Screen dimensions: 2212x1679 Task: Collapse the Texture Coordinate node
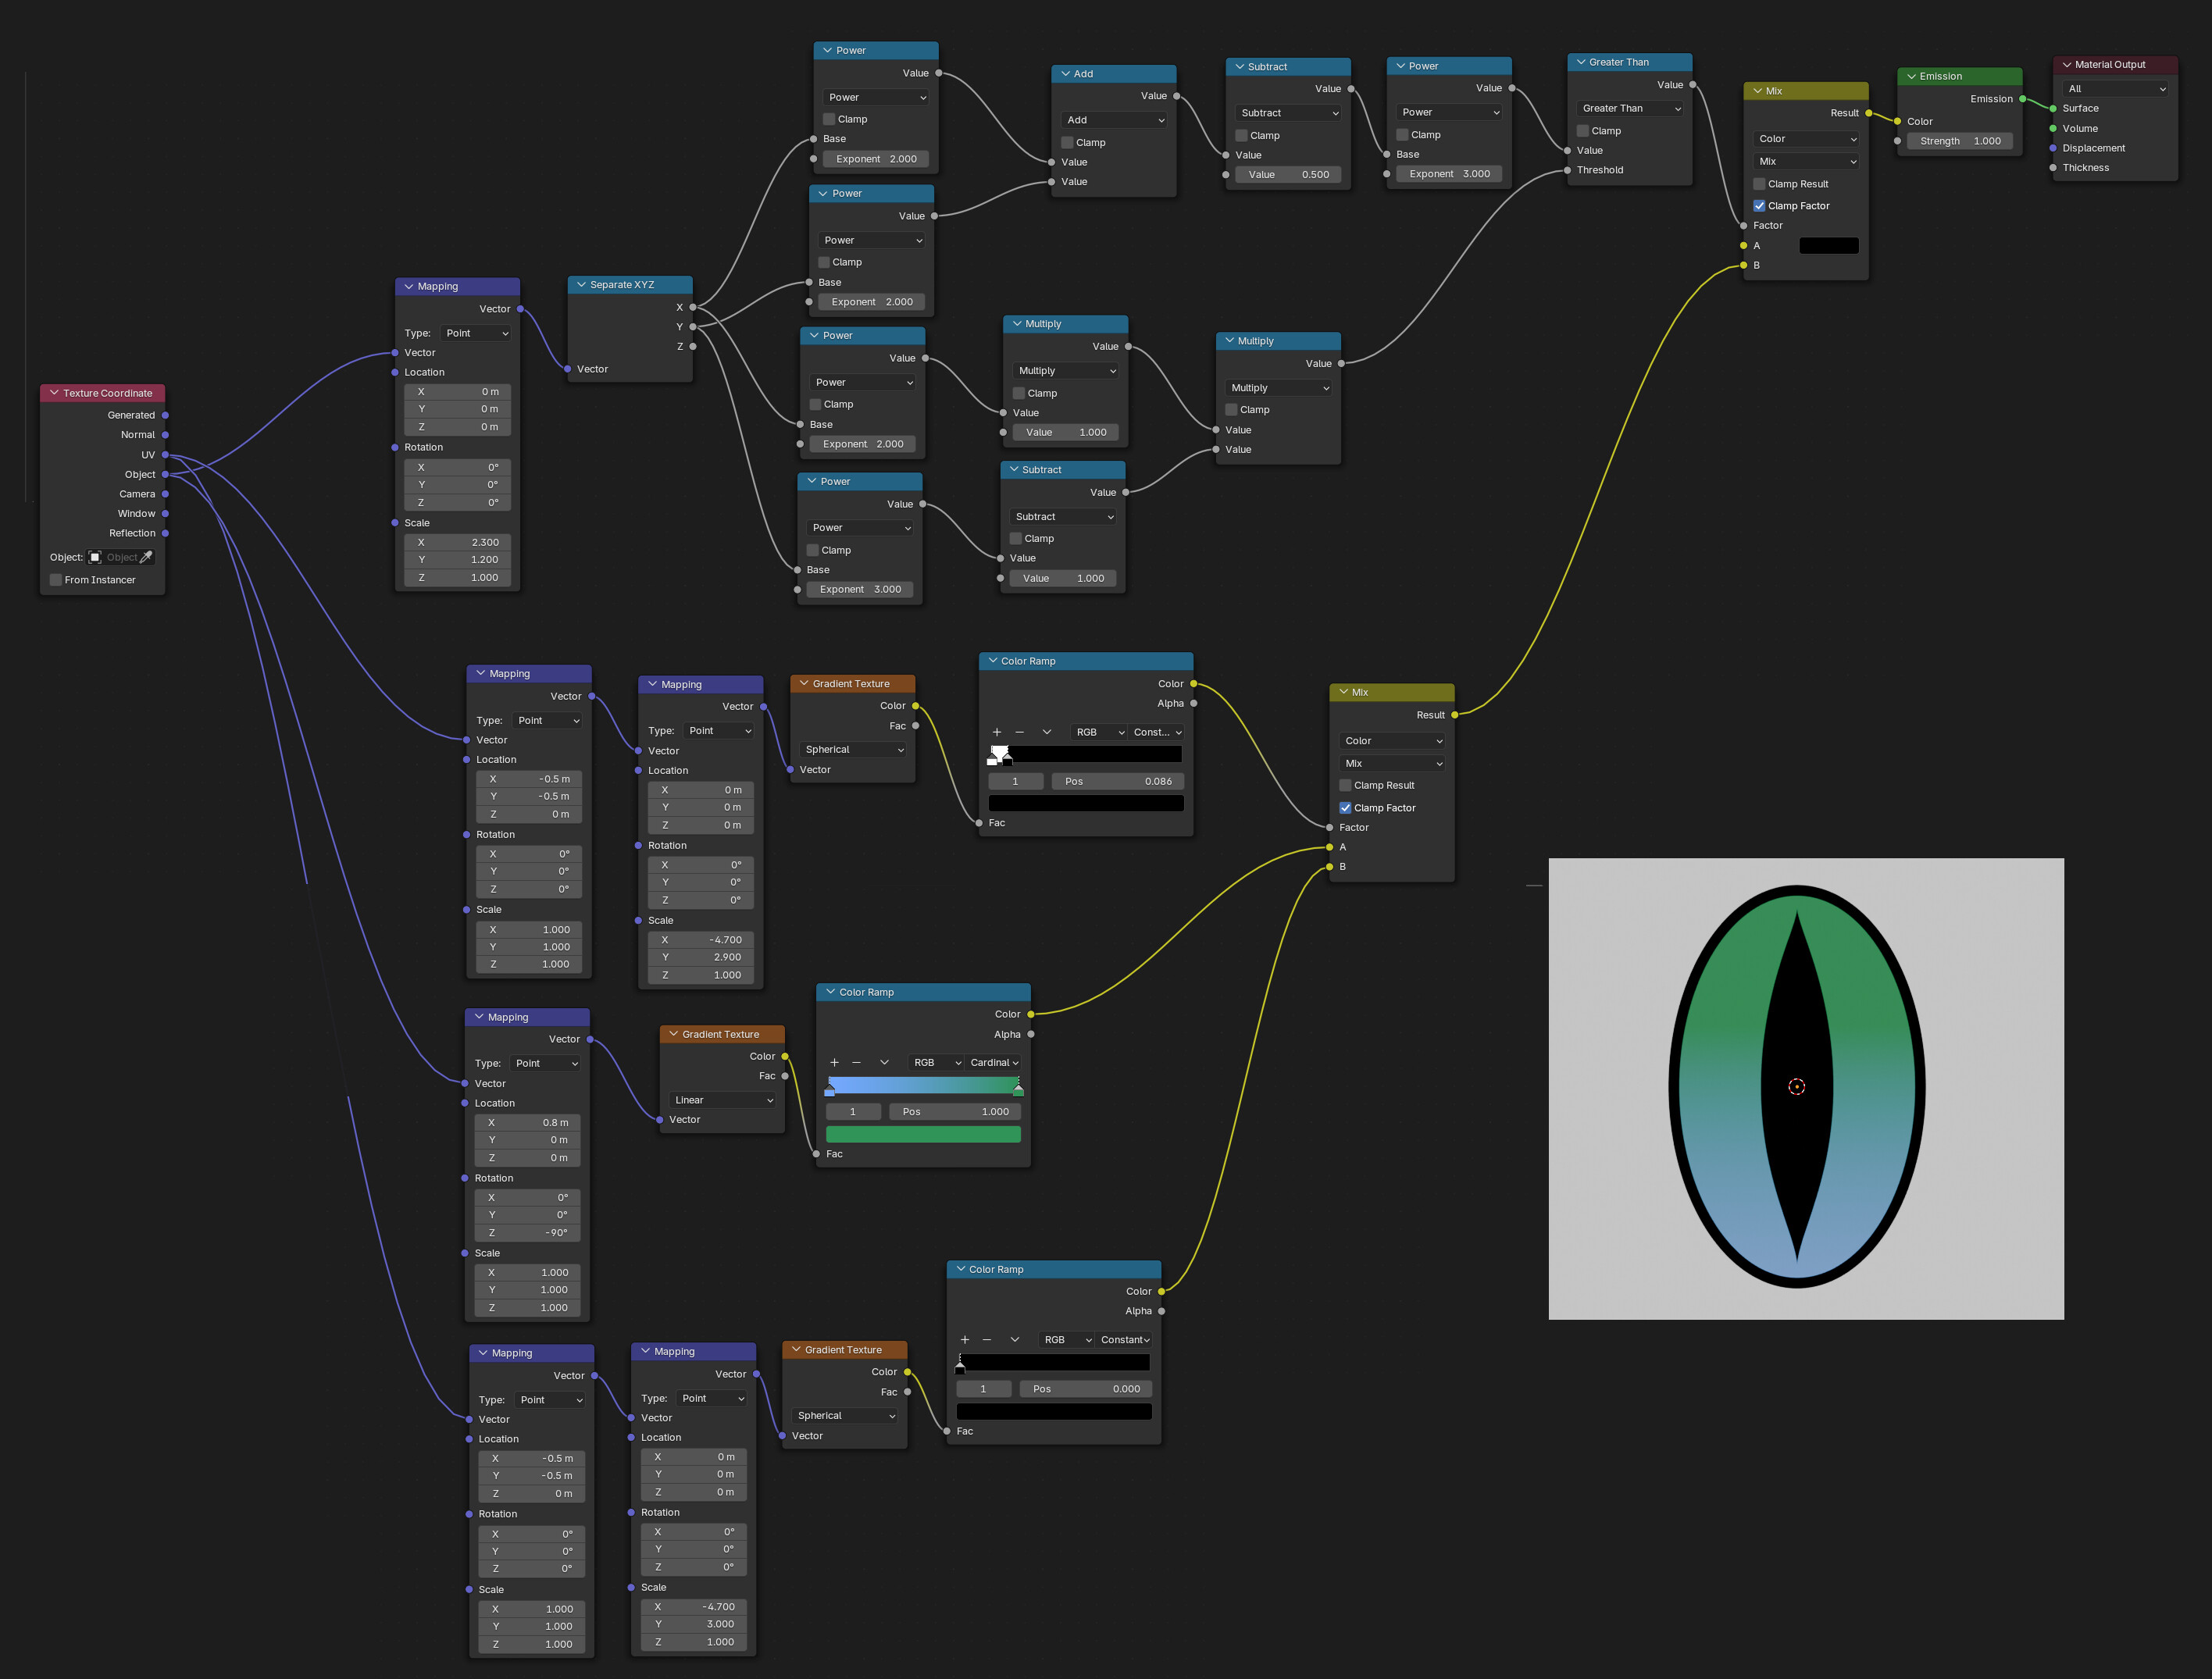[54, 393]
